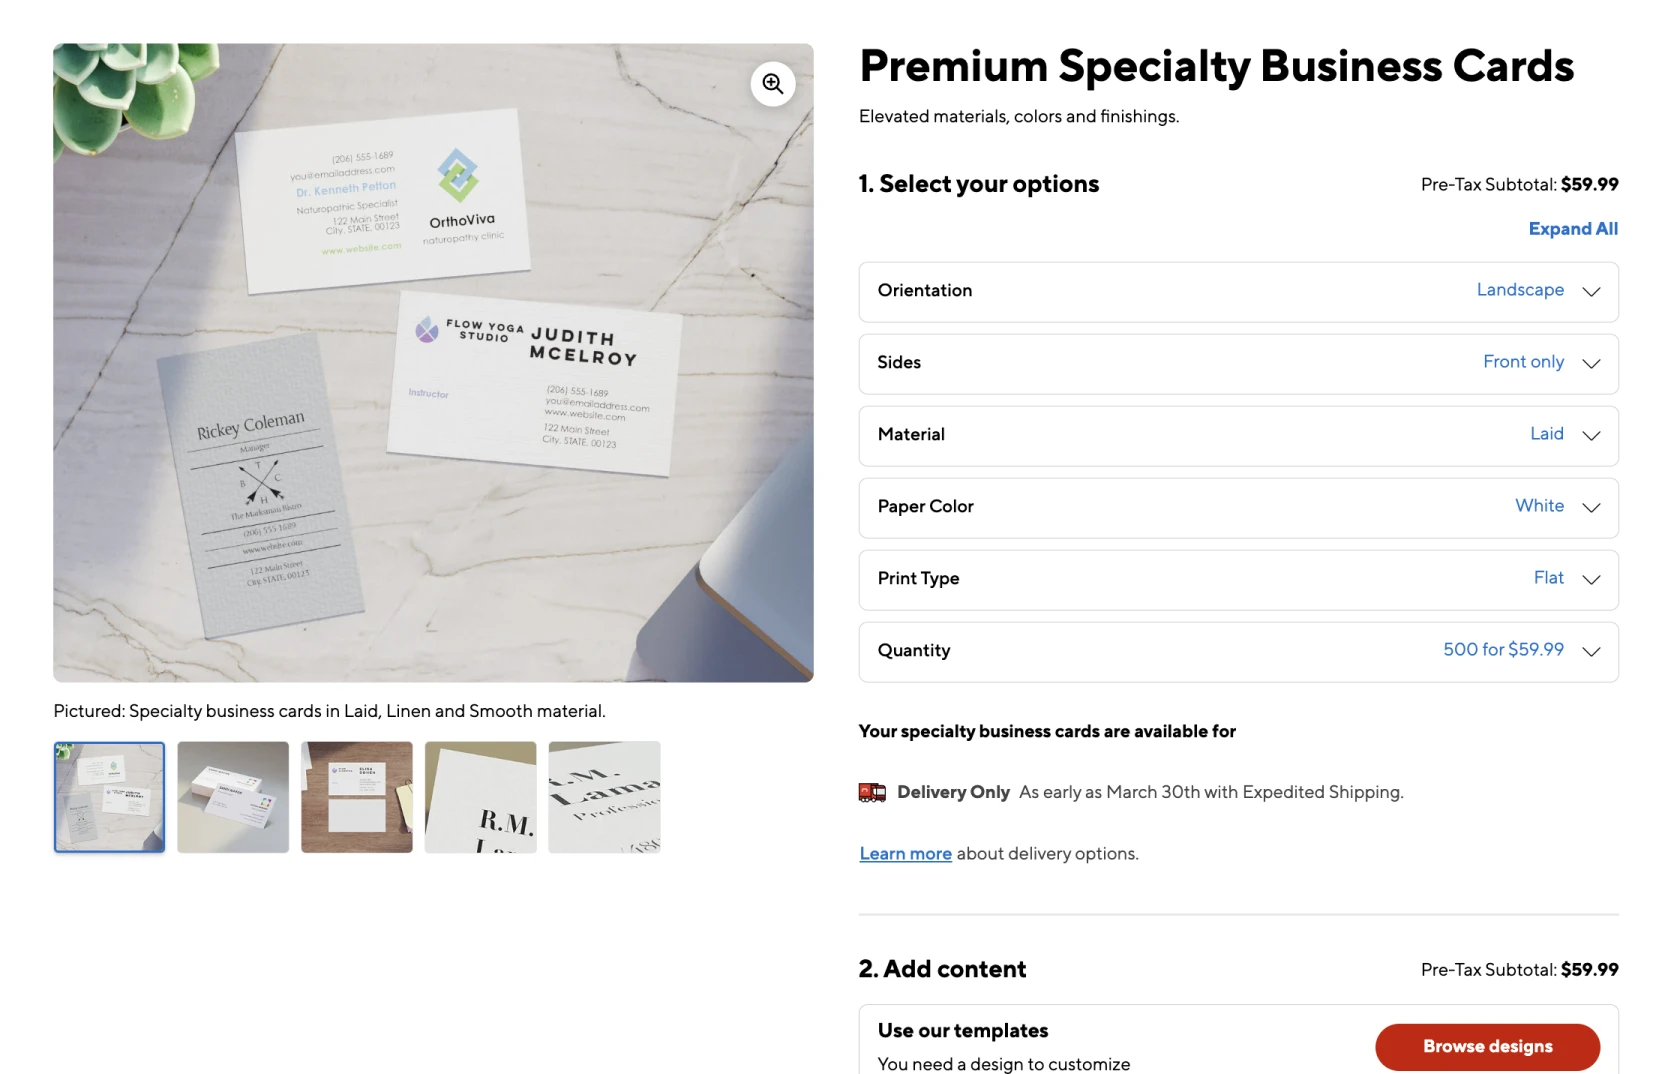The width and height of the screenshot is (1671, 1074).
Task: Select the second stacked cards thumbnail
Action: click(233, 797)
